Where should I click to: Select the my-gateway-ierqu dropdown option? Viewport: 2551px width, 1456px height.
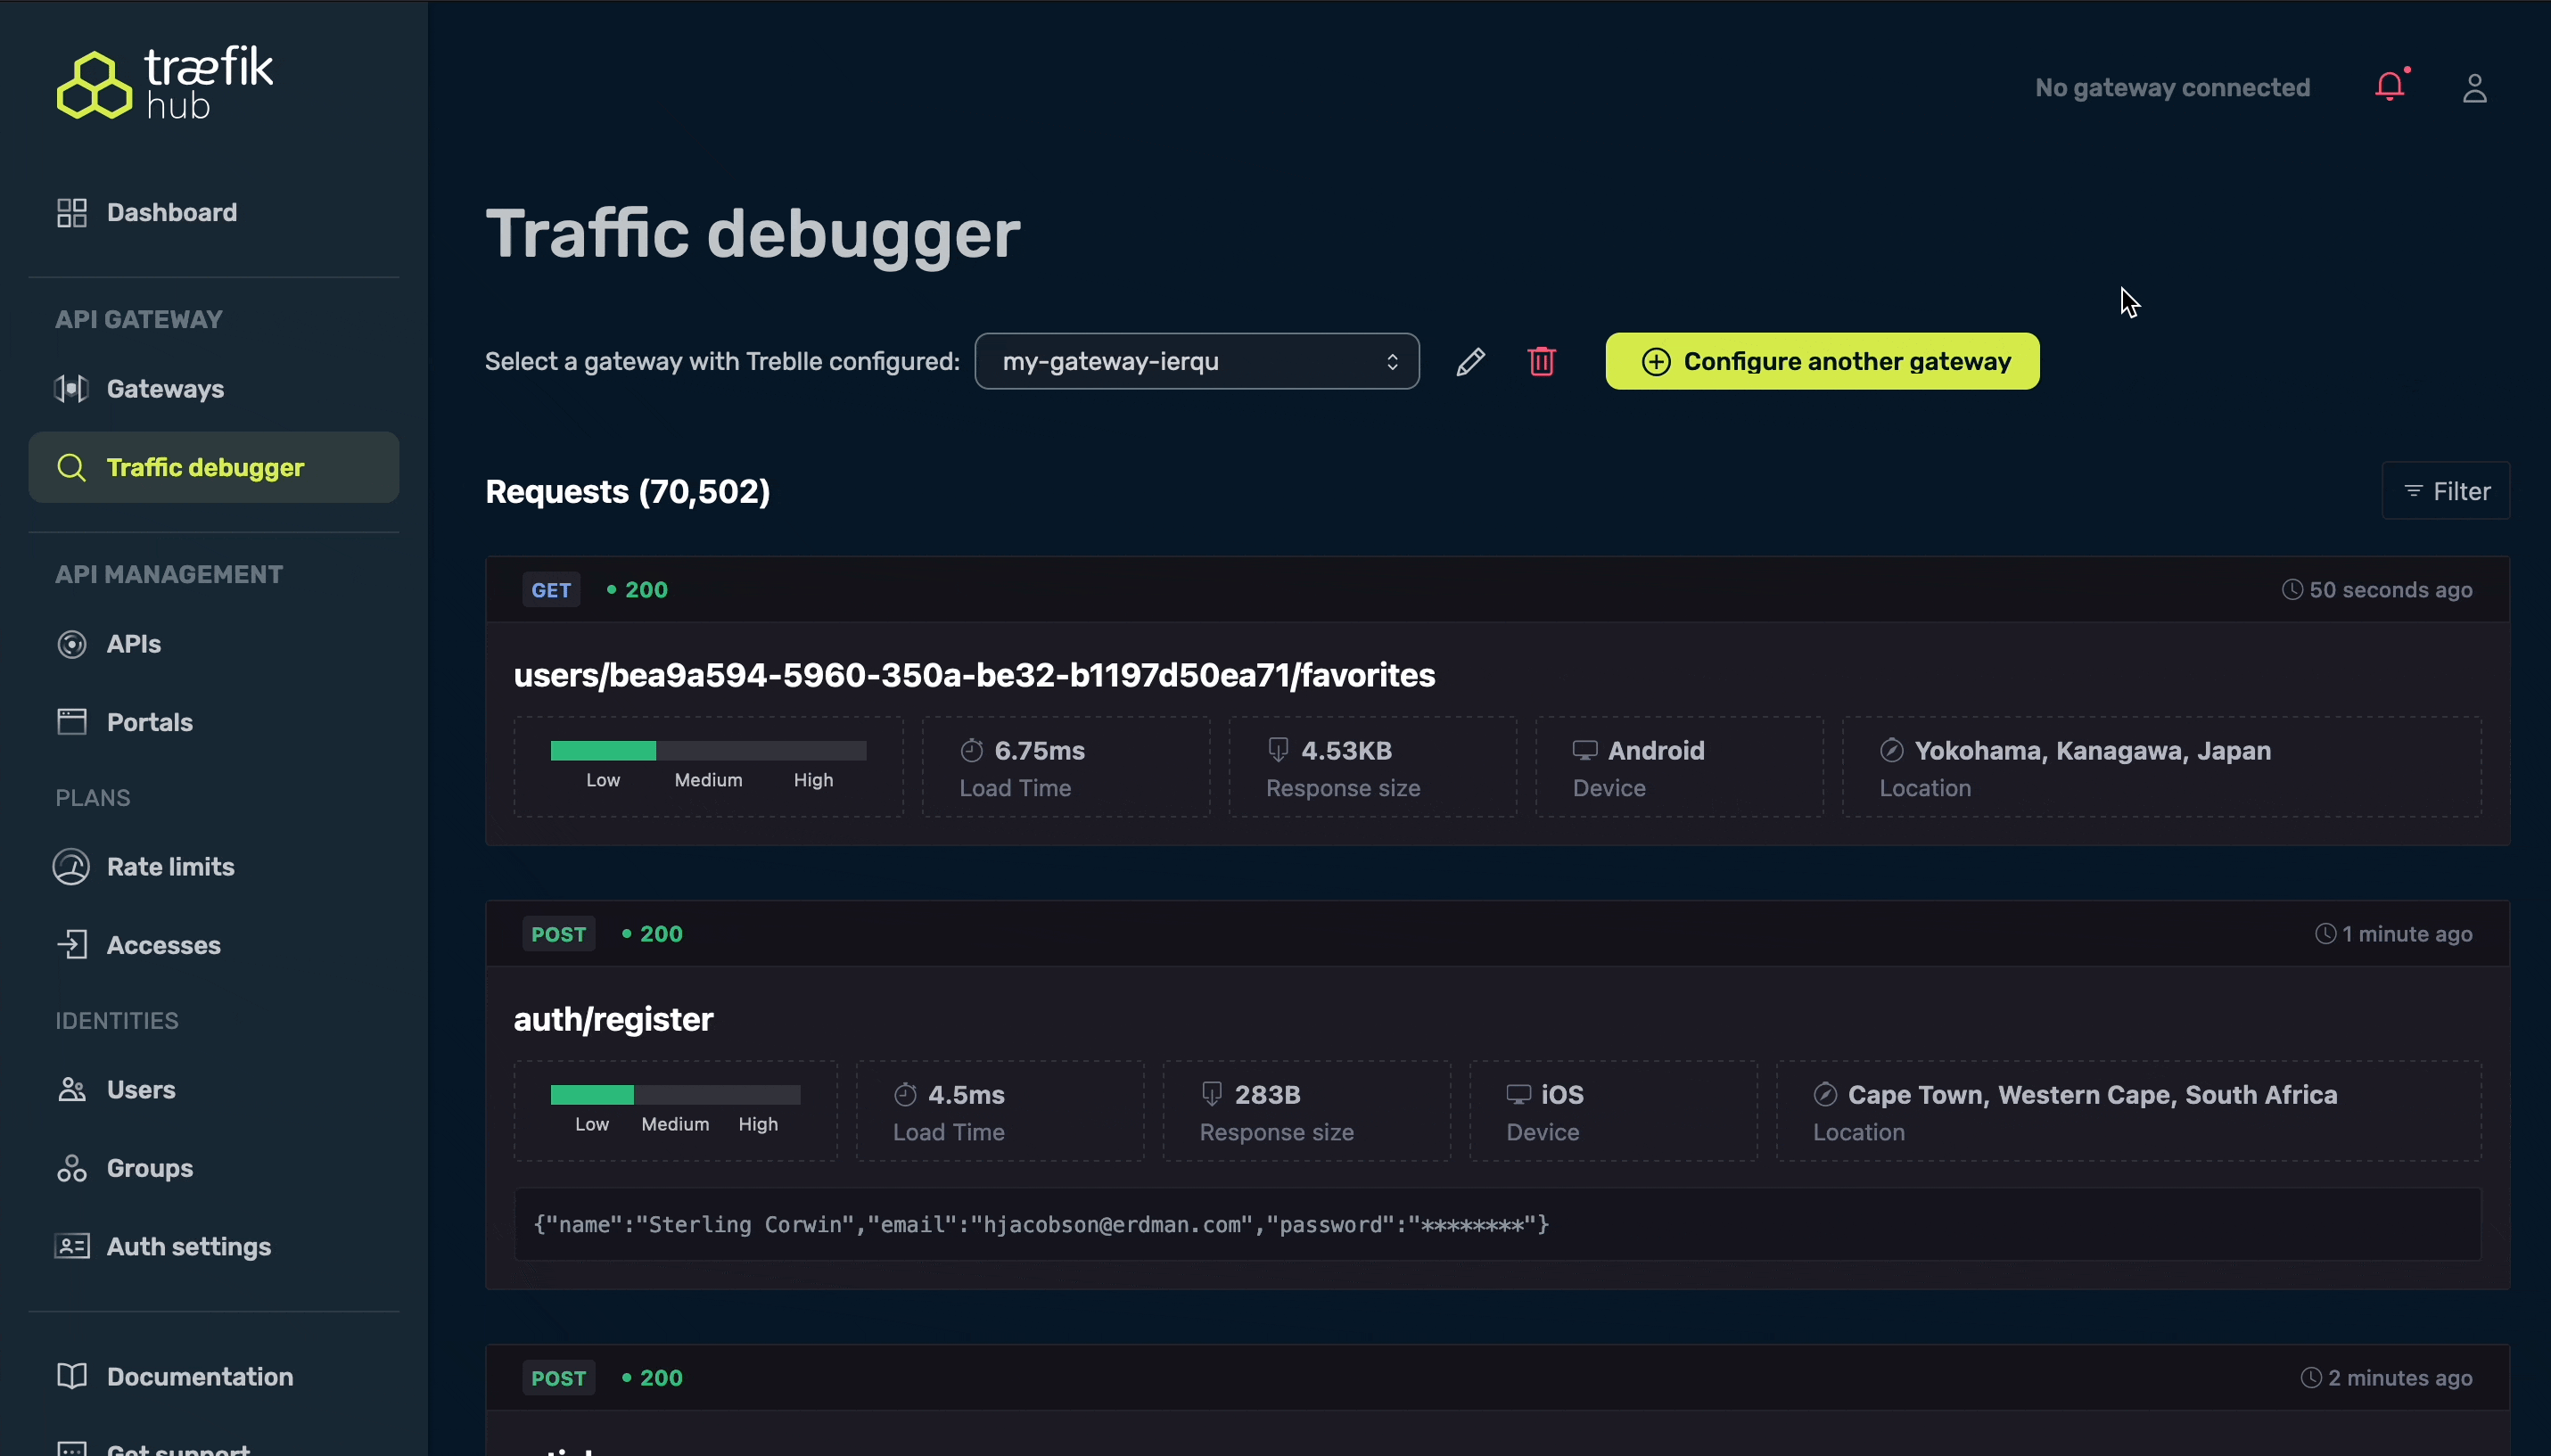[x=1197, y=361]
